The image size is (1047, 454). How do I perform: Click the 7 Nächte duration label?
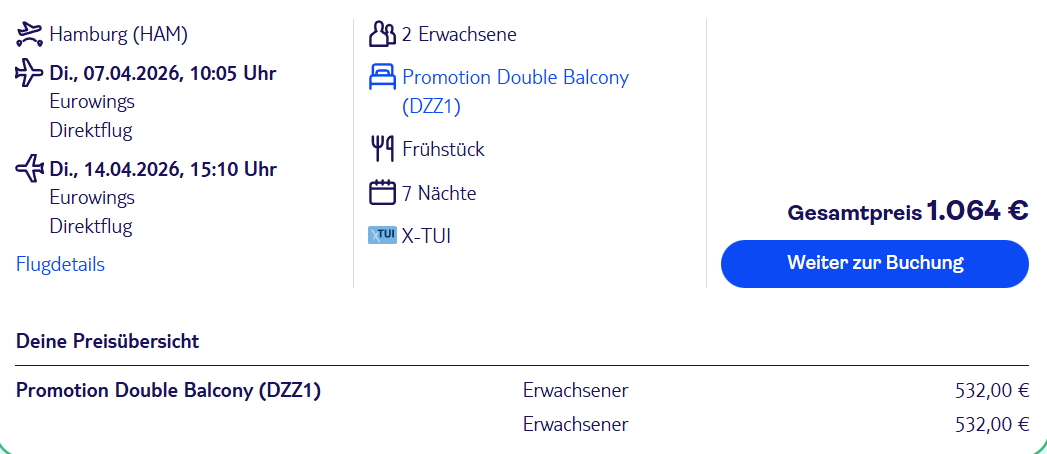[439, 193]
